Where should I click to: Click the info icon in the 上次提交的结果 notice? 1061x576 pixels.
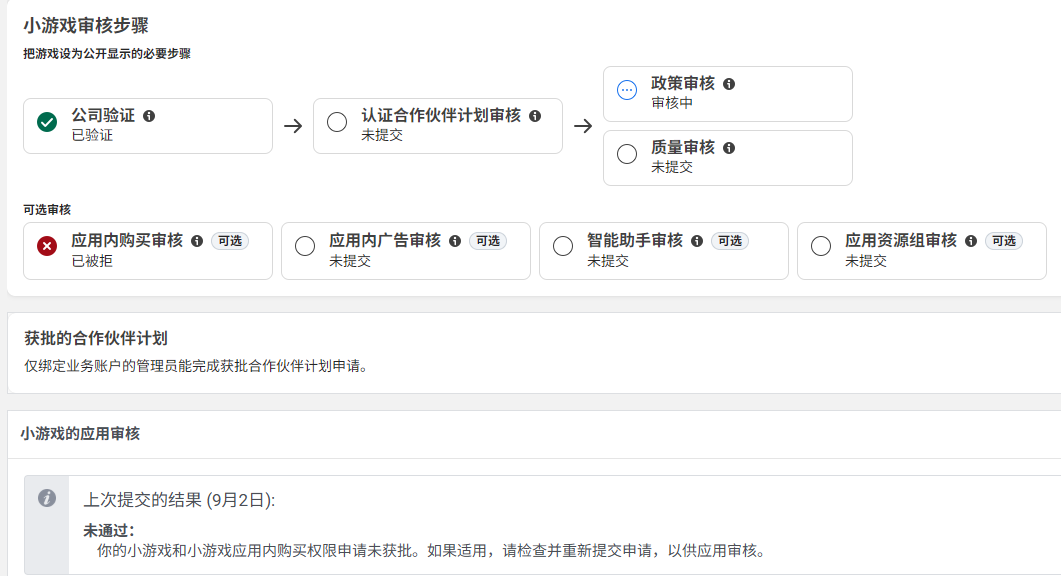(x=47, y=498)
